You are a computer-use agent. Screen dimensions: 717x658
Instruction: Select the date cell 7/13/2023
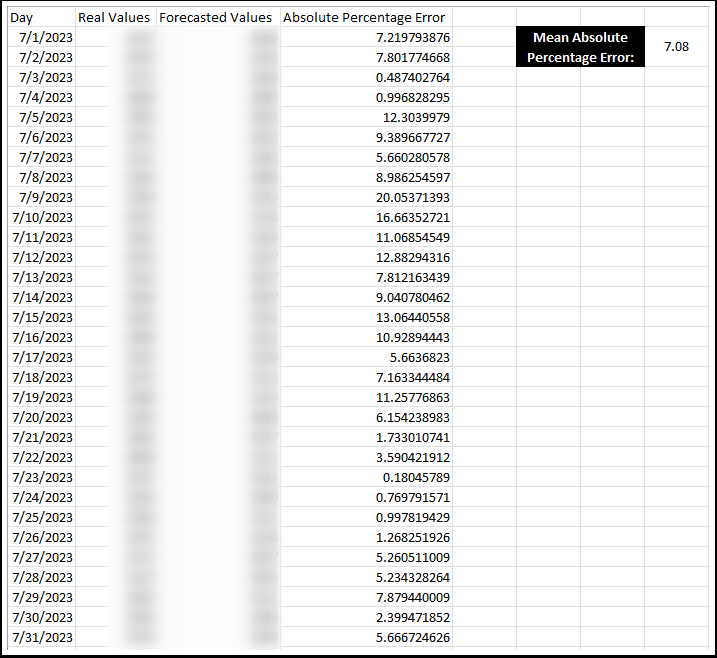coord(42,278)
